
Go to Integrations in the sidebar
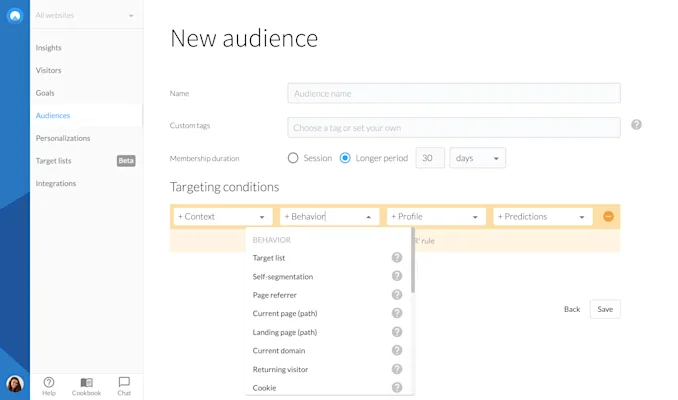[x=56, y=183]
